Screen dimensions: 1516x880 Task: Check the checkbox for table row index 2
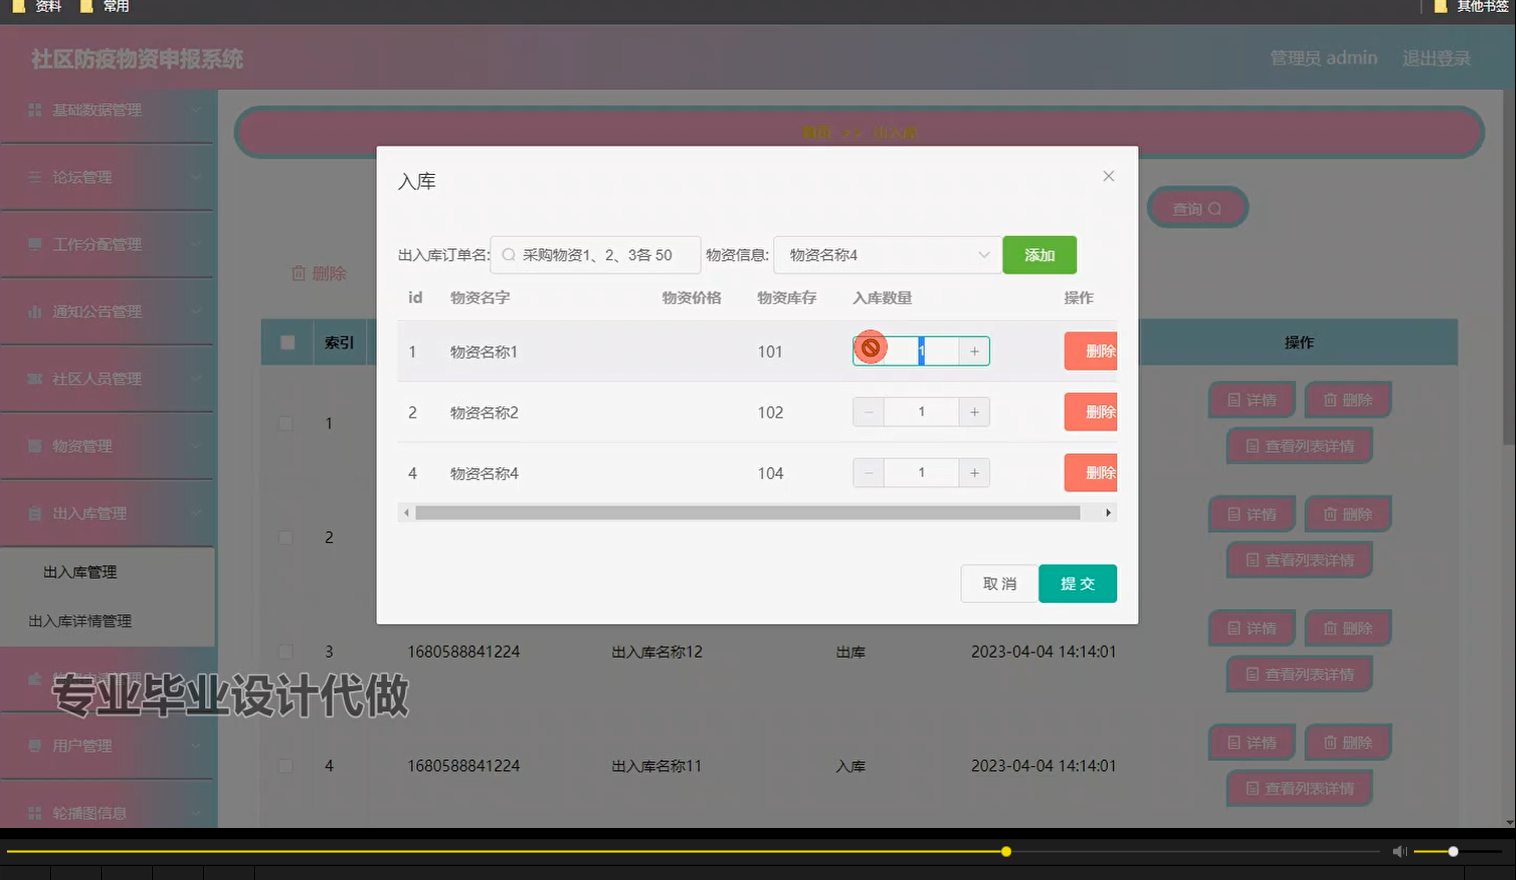pos(285,537)
